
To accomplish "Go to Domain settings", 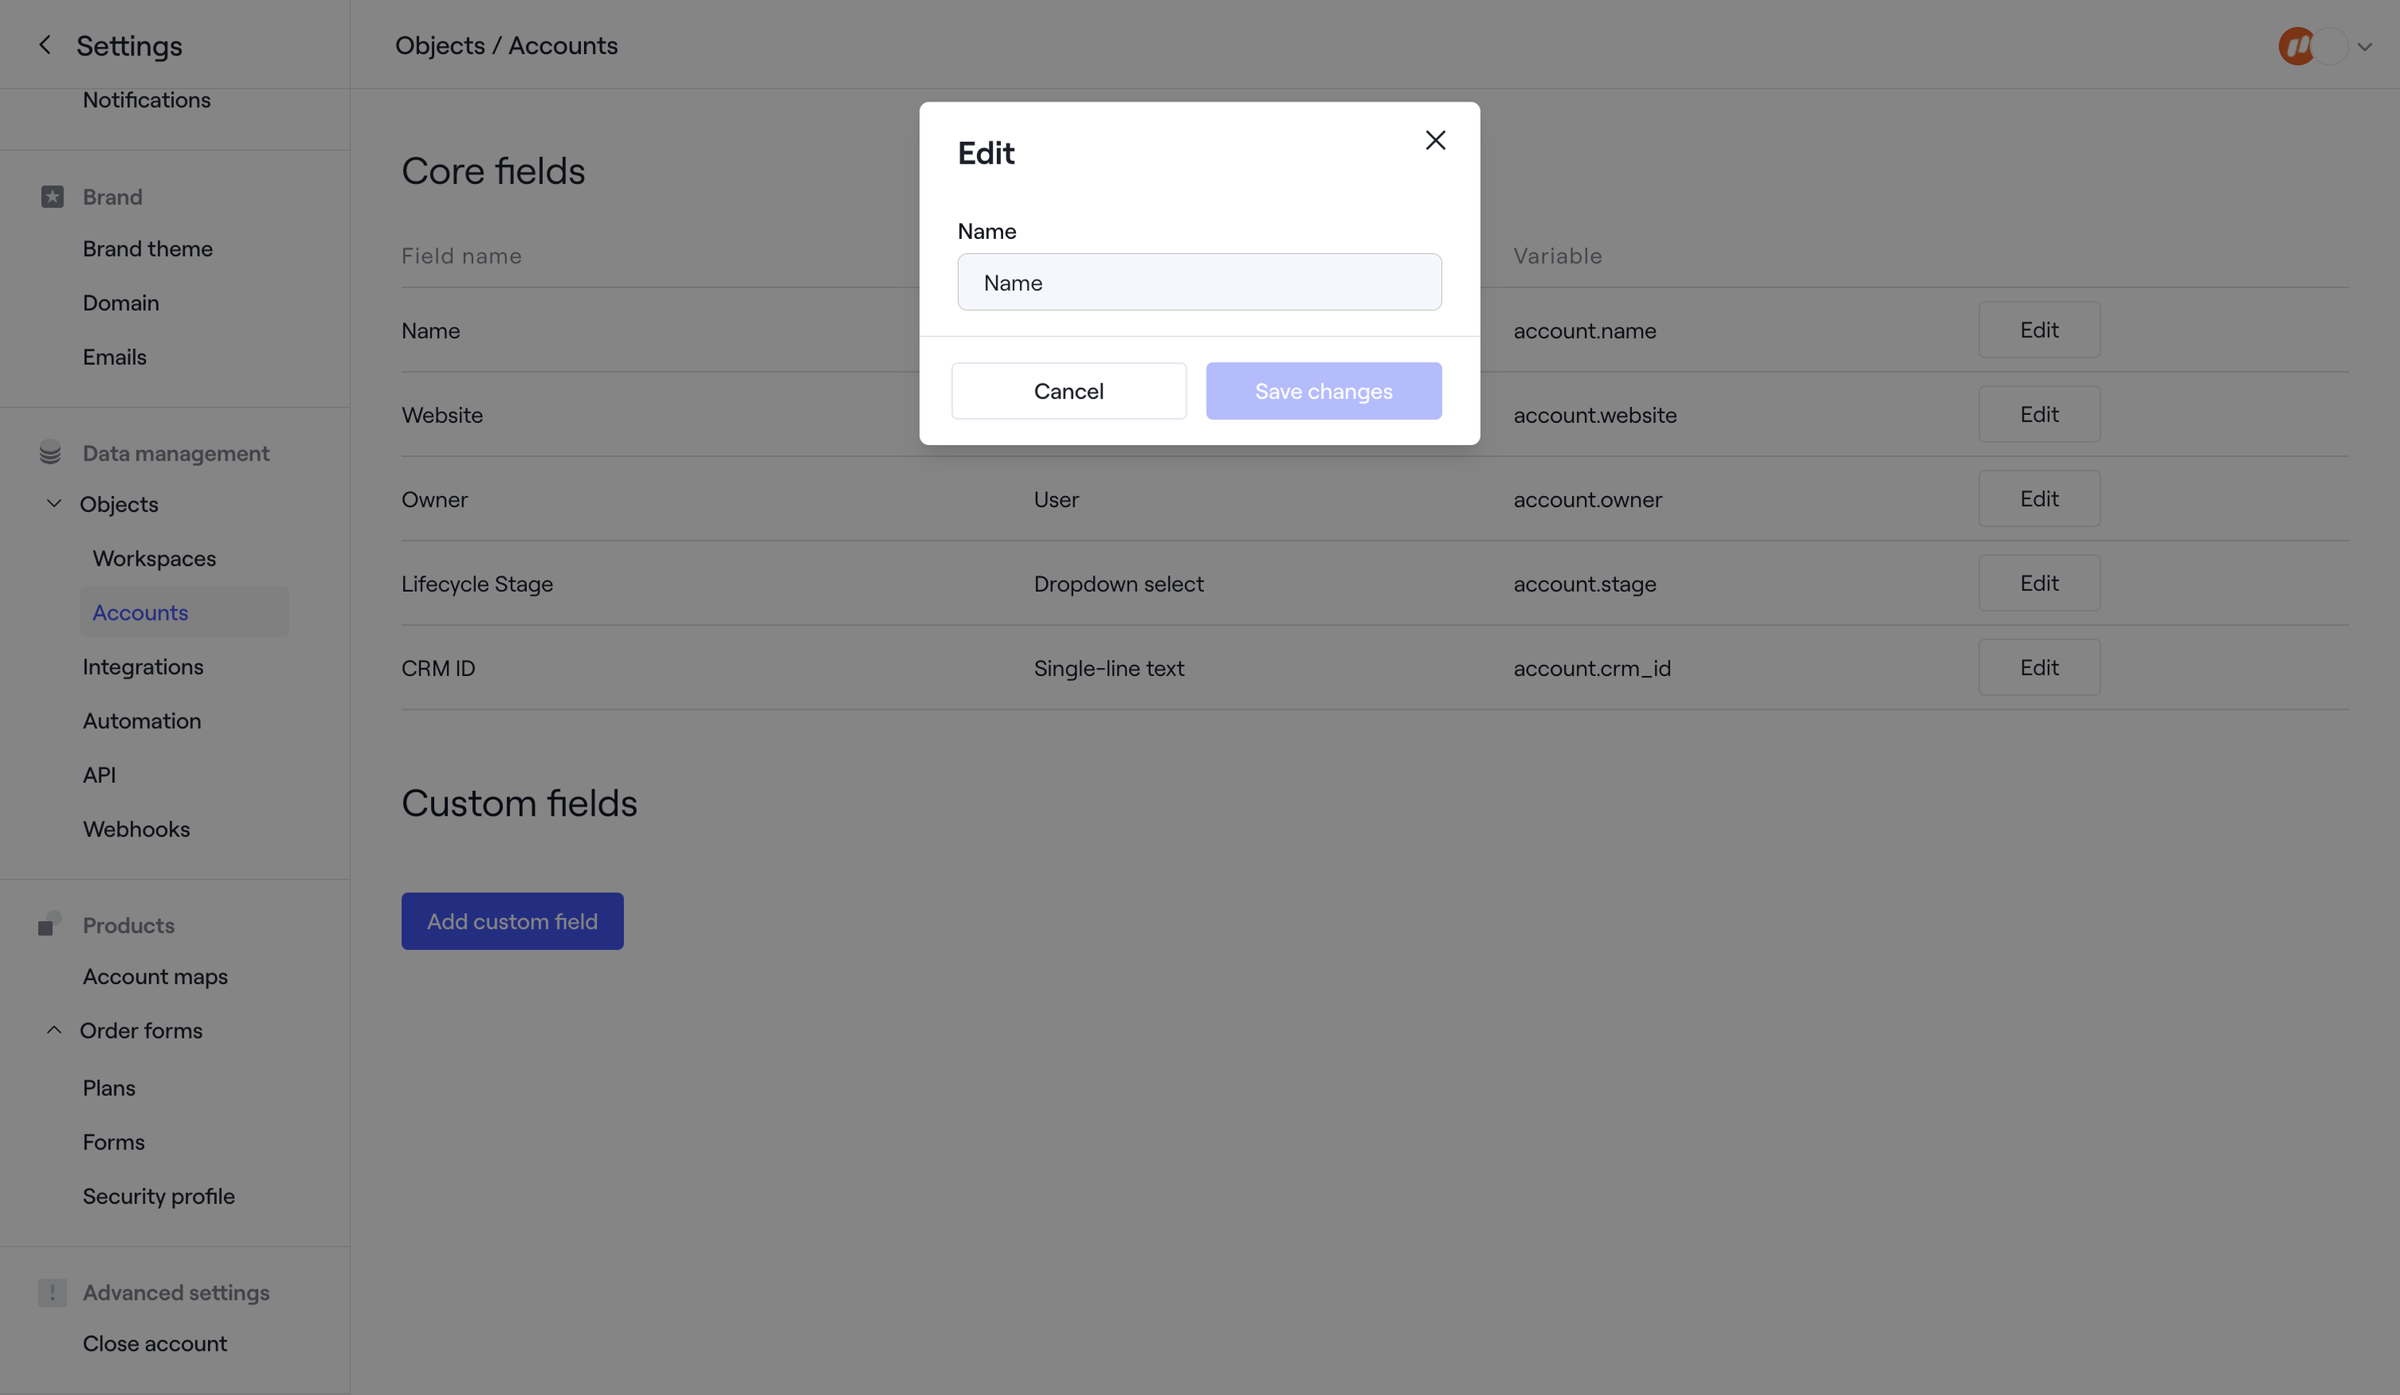I will coord(121,303).
